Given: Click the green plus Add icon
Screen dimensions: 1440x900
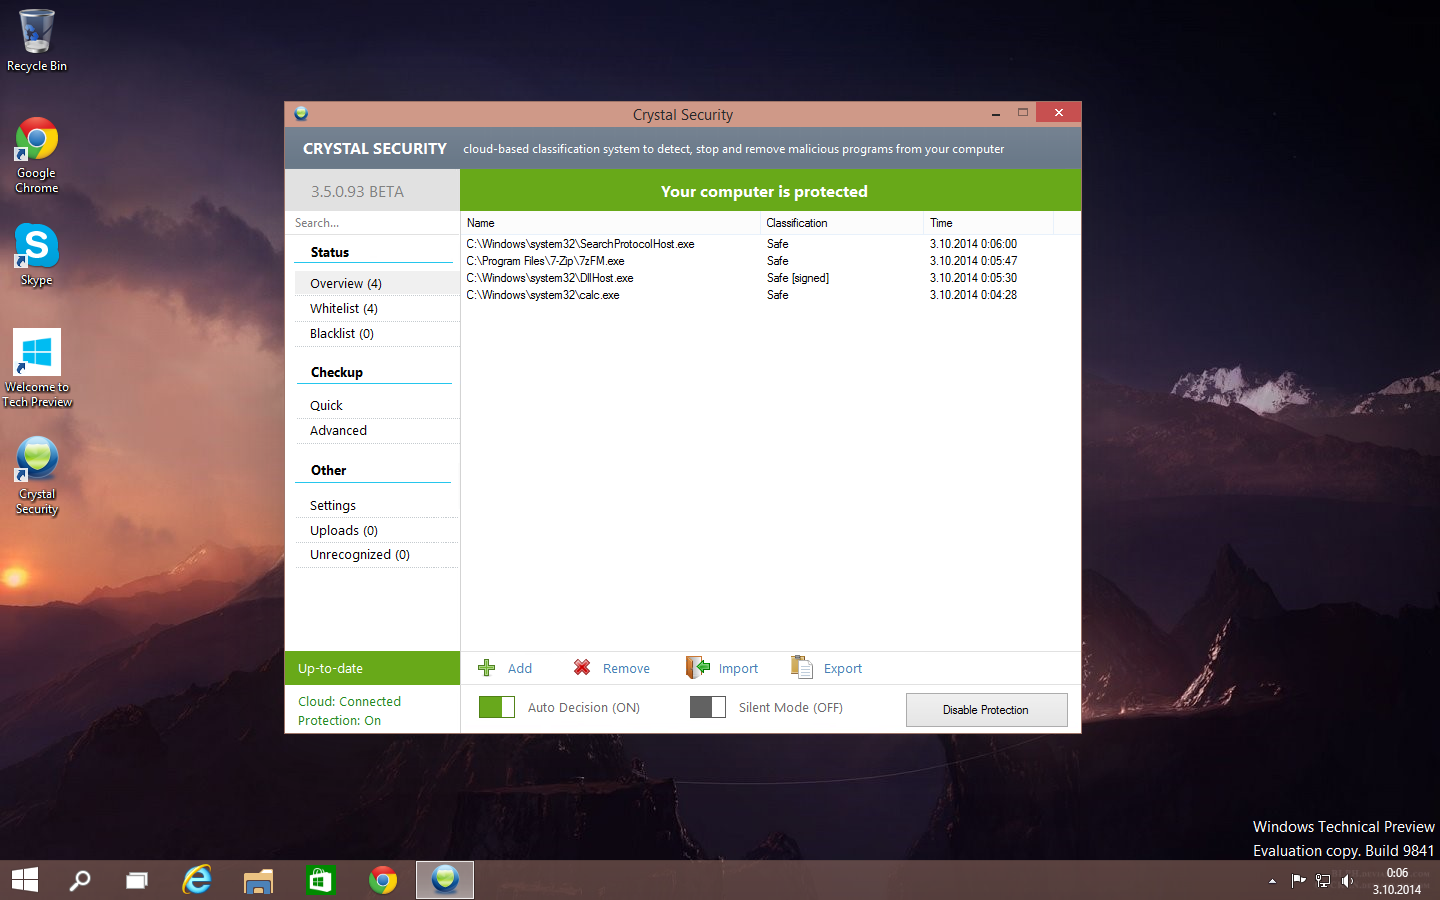Looking at the screenshot, I should (487, 668).
